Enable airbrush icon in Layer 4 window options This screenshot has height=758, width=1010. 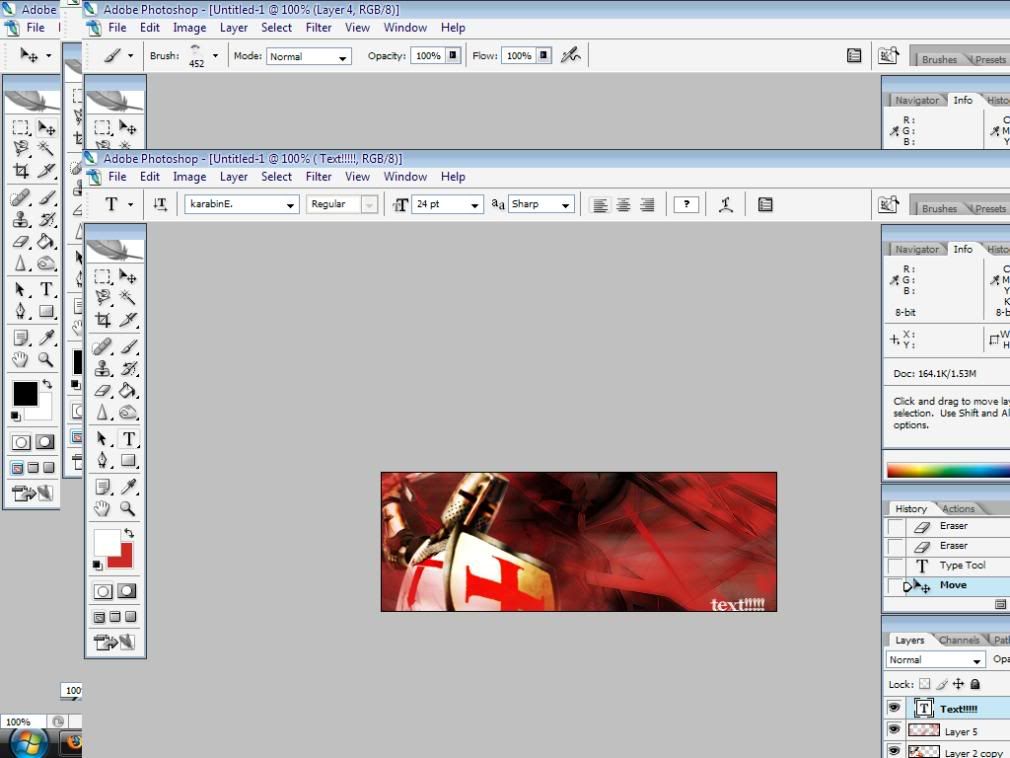coord(571,55)
